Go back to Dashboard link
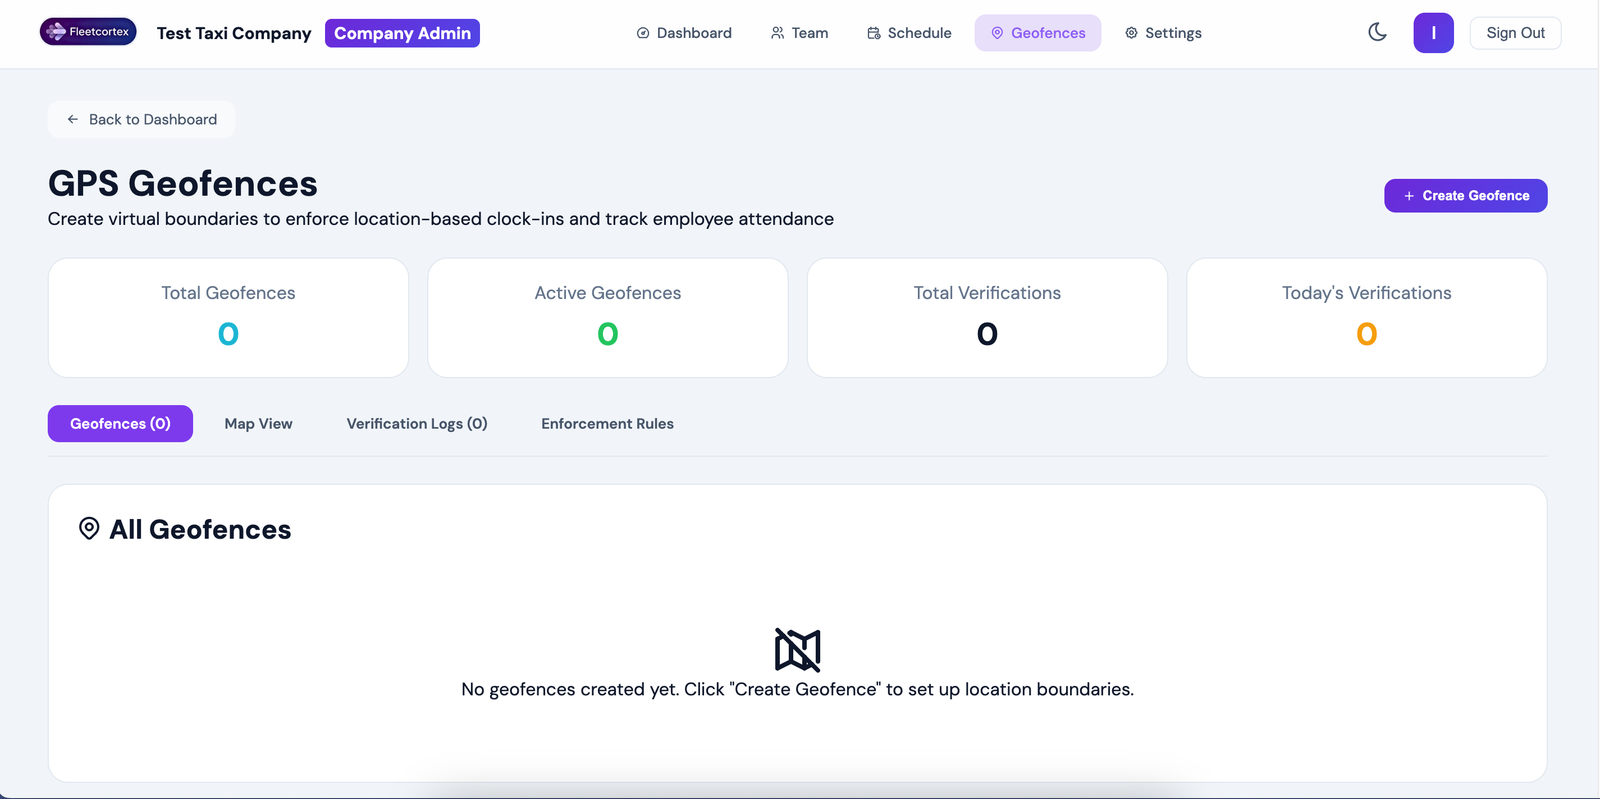 142,119
